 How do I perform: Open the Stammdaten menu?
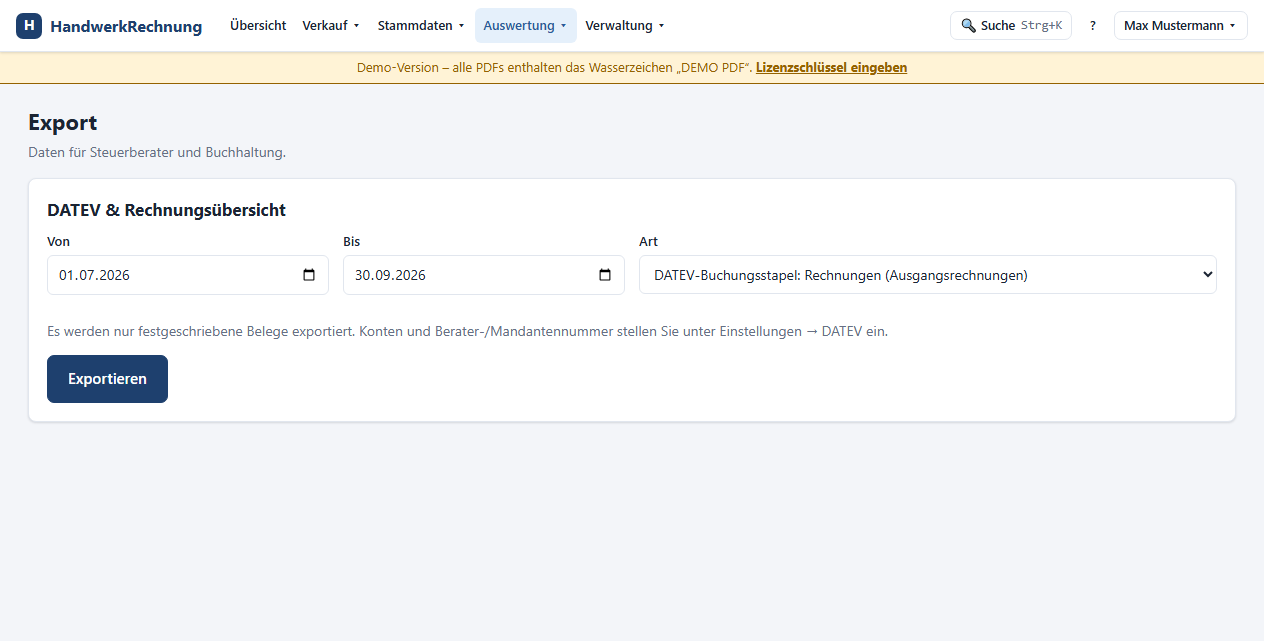421,26
